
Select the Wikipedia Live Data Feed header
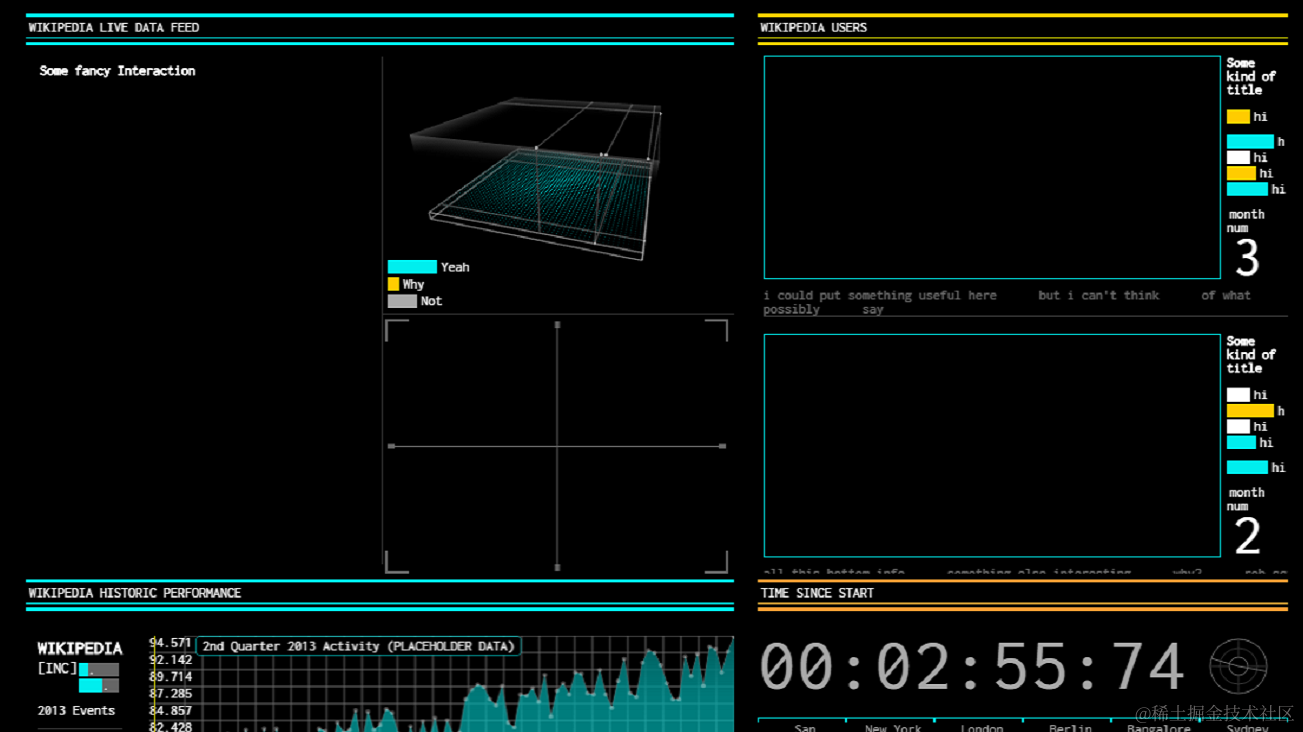pyautogui.click(x=114, y=28)
